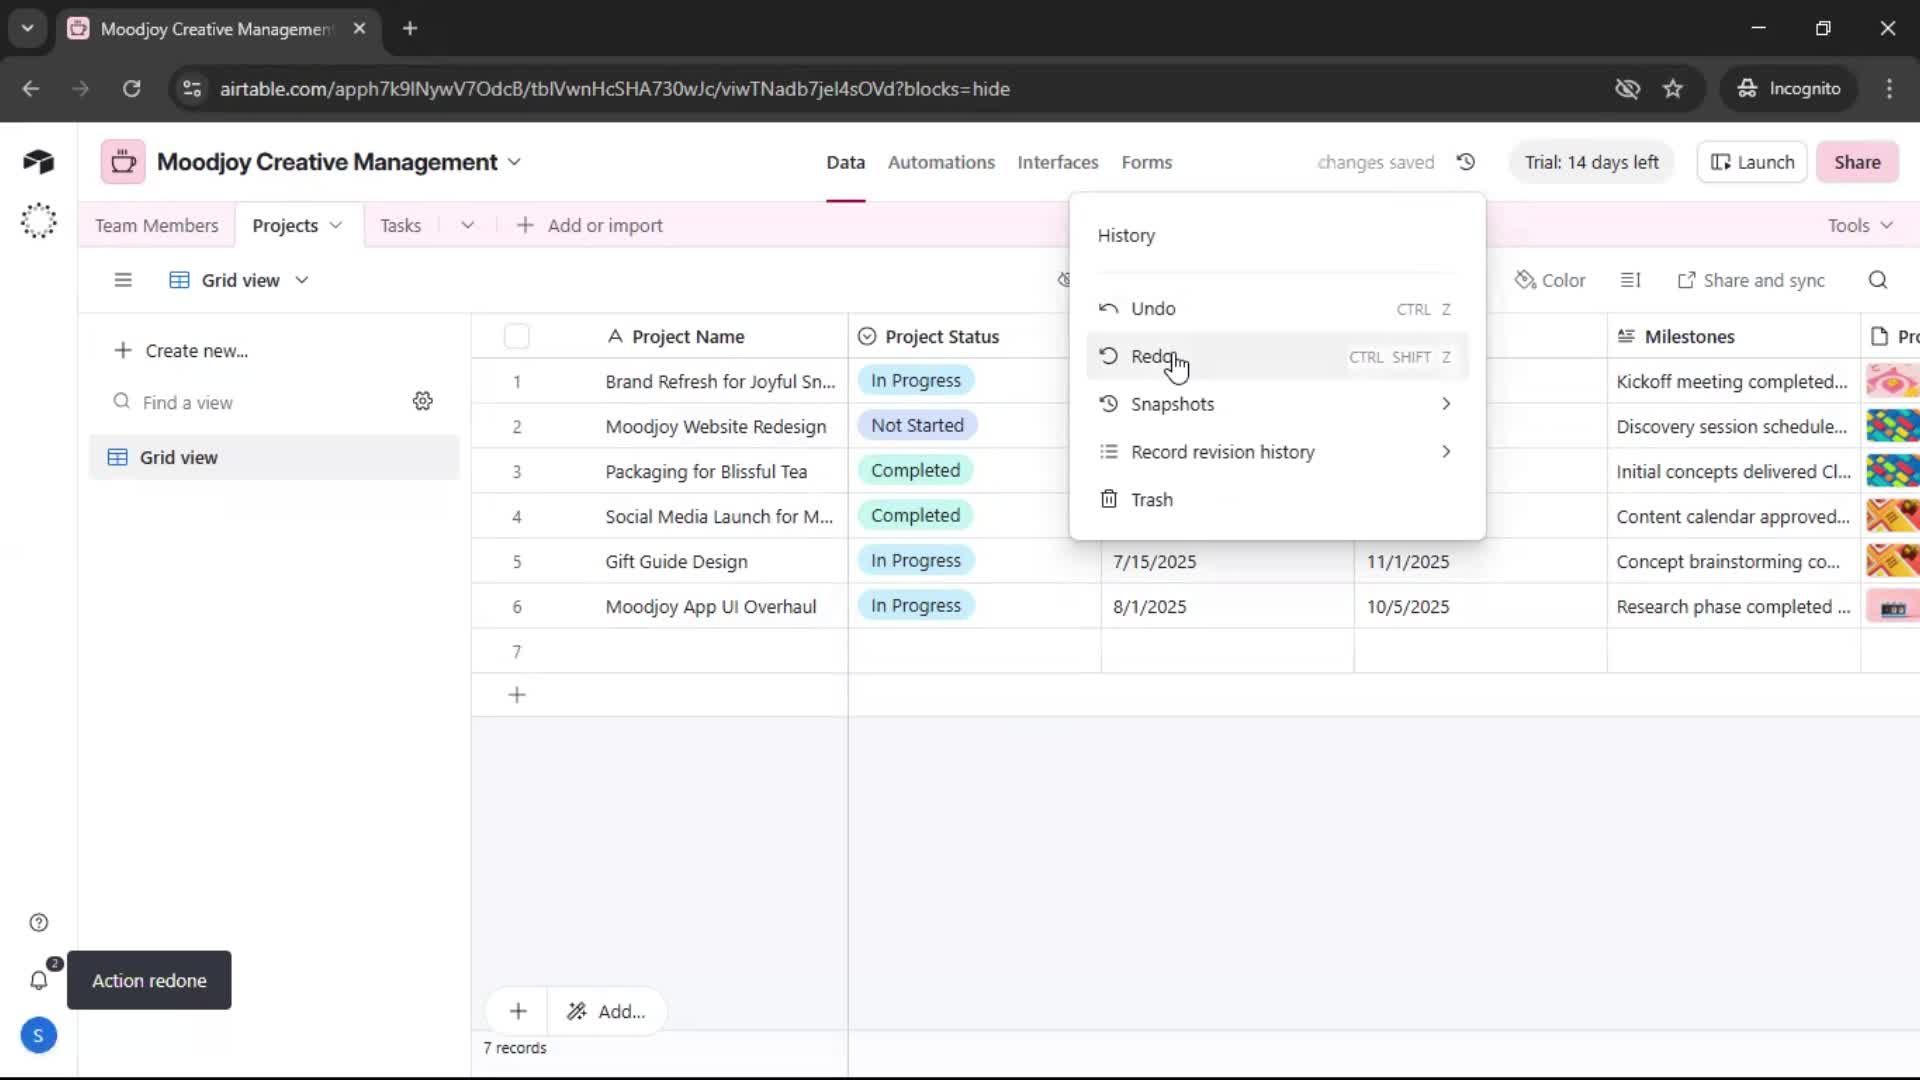Open the base history clock icon
Screen dimensions: 1920x1080
[x=1466, y=162]
